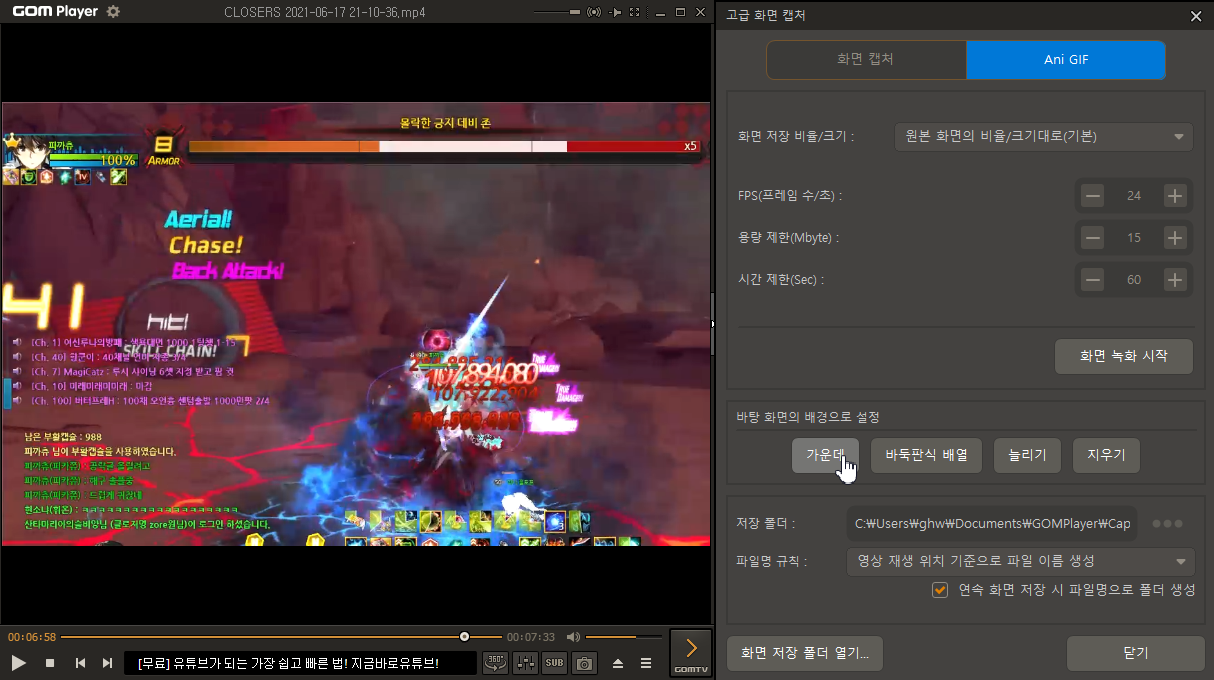The width and height of the screenshot is (1214, 680).
Task: Click the save folder path field
Action: (991, 523)
